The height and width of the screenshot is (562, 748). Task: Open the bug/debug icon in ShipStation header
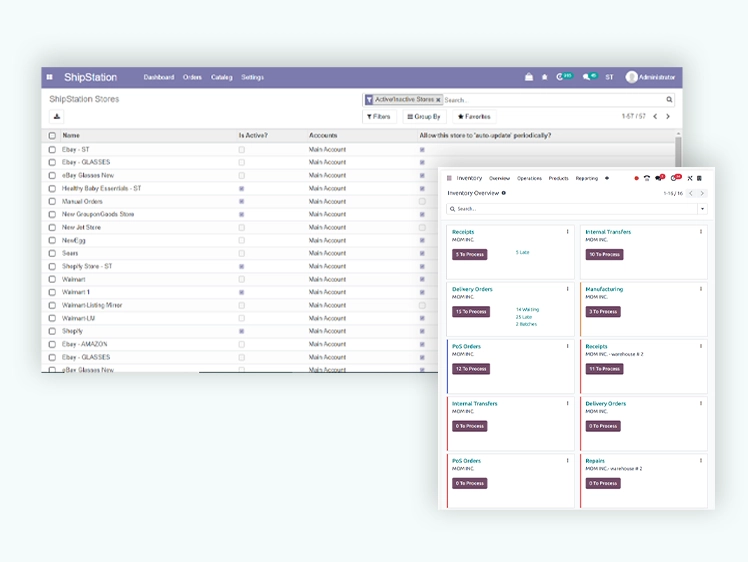pos(544,77)
